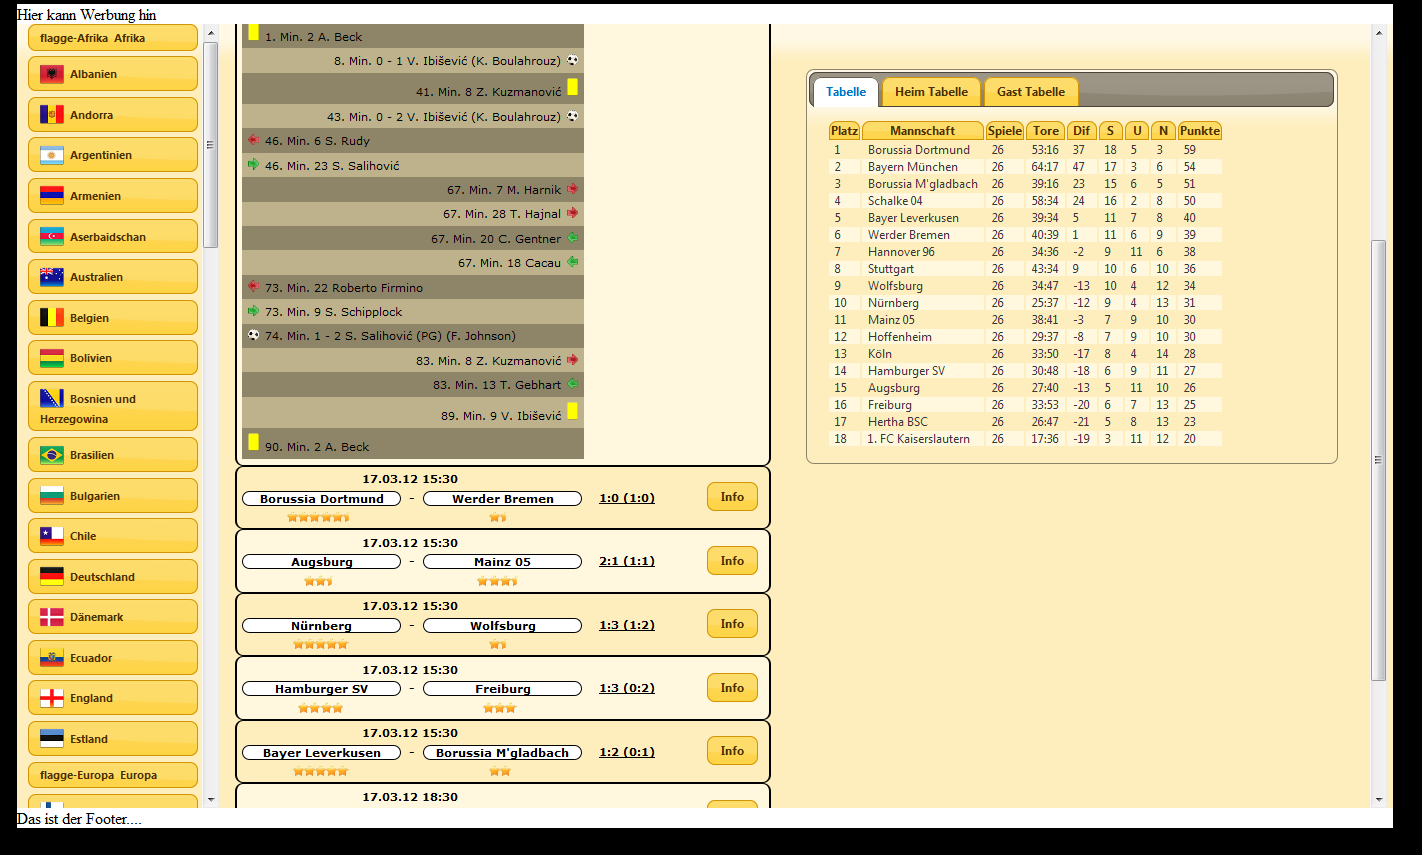This screenshot has width=1422, height=855.
Task: Click the Albanien flag icon
Action: pyautogui.click(x=52, y=74)
